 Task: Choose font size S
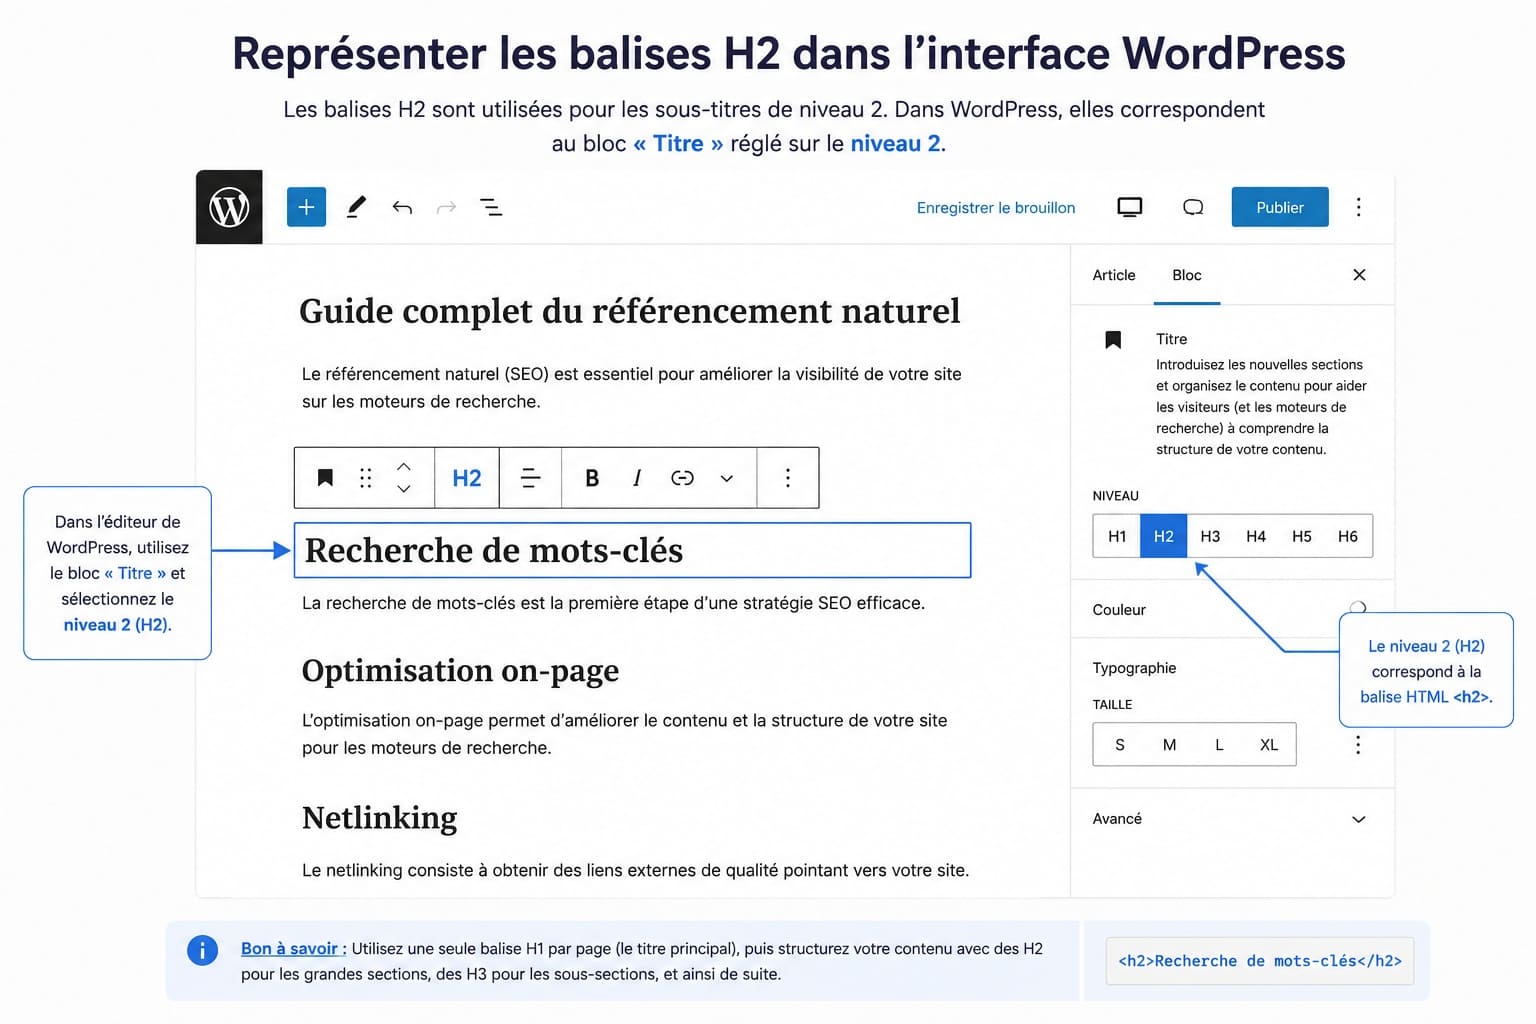pyautogui.click(x=1120, y=745)
